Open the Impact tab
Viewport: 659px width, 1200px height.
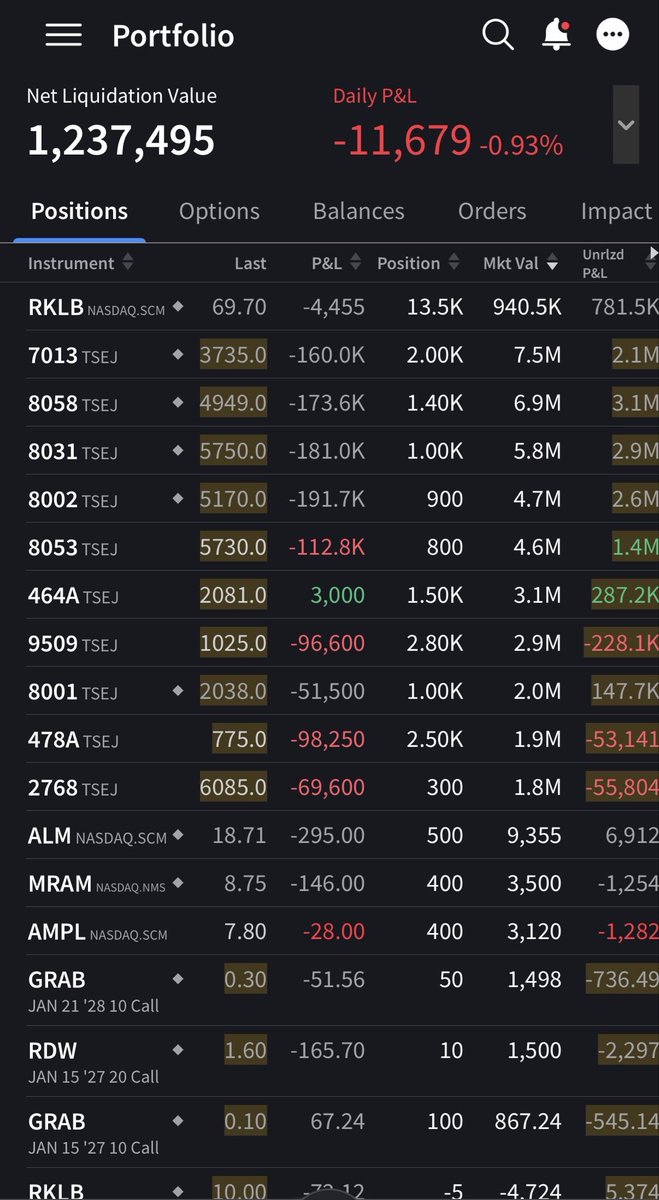tap(616, 211)
